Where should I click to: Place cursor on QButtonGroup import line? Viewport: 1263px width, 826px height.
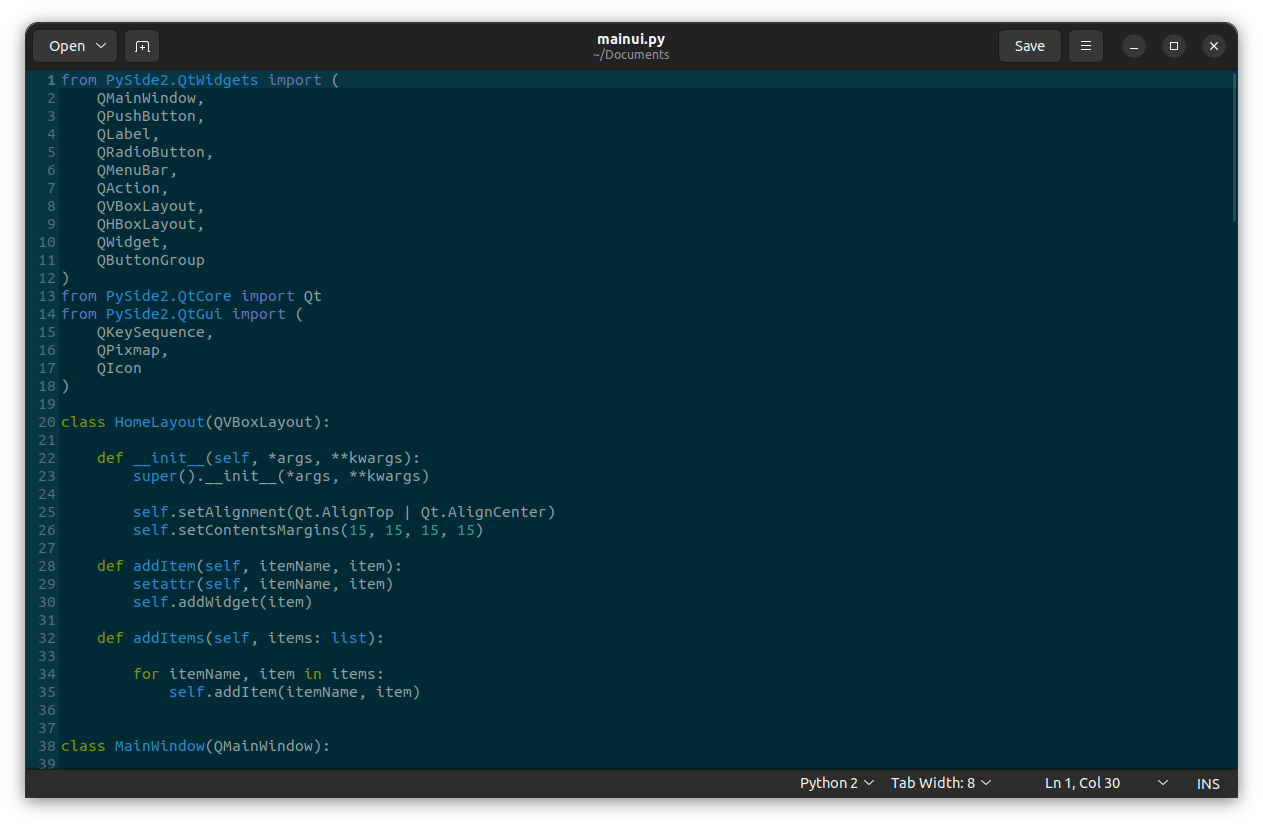[150, 260]
